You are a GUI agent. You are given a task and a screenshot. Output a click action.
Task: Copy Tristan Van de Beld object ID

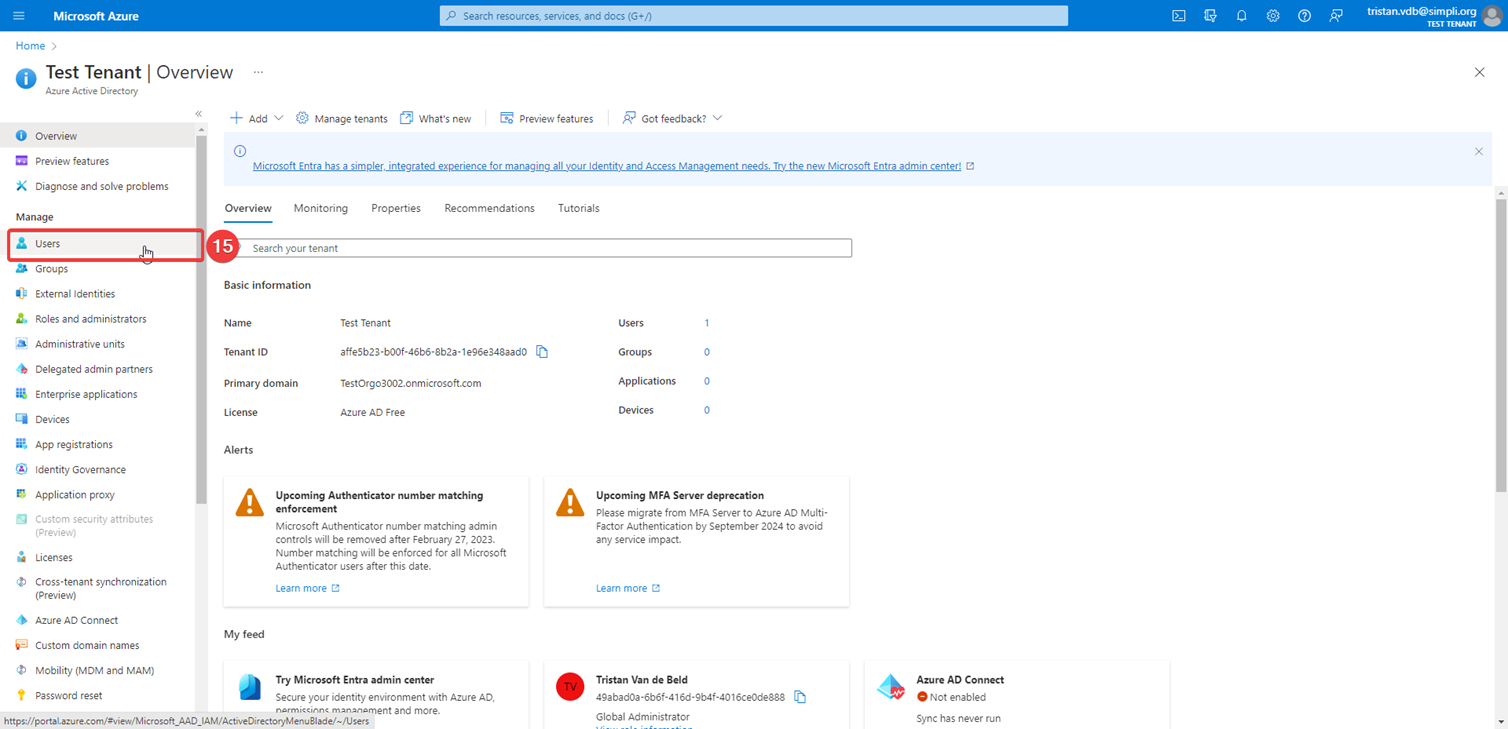click(800, 697)
